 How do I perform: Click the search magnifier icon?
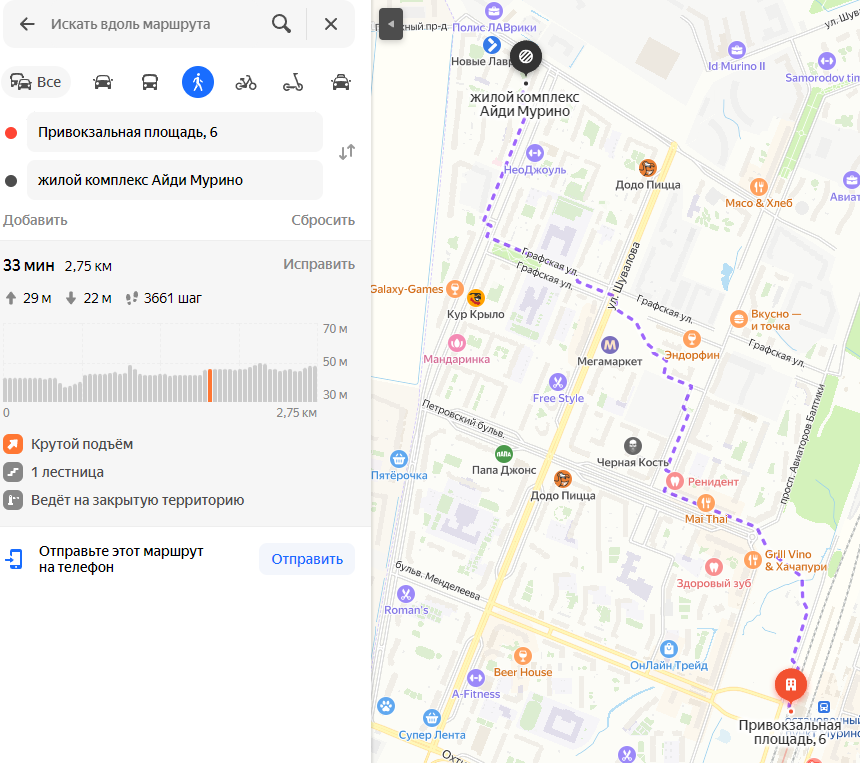tap(281, 24)
